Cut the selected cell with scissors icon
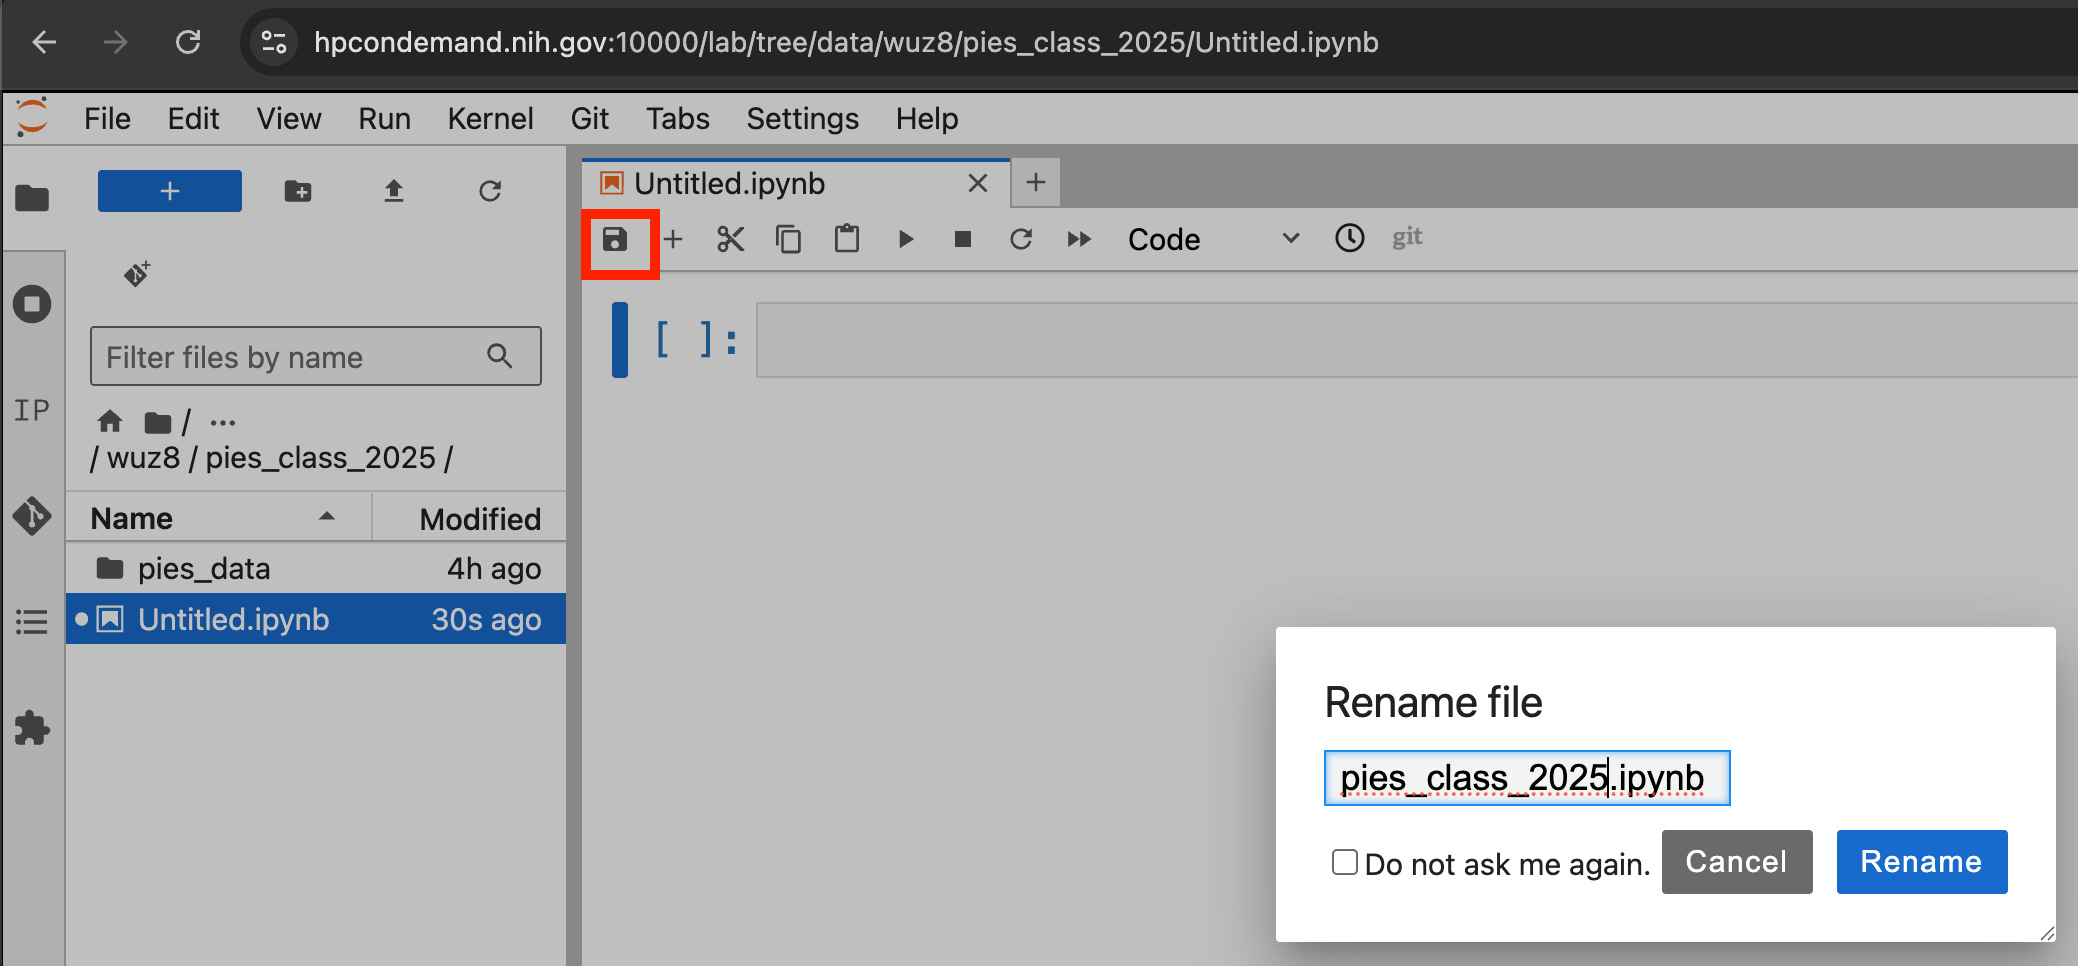 coord(730,240)
